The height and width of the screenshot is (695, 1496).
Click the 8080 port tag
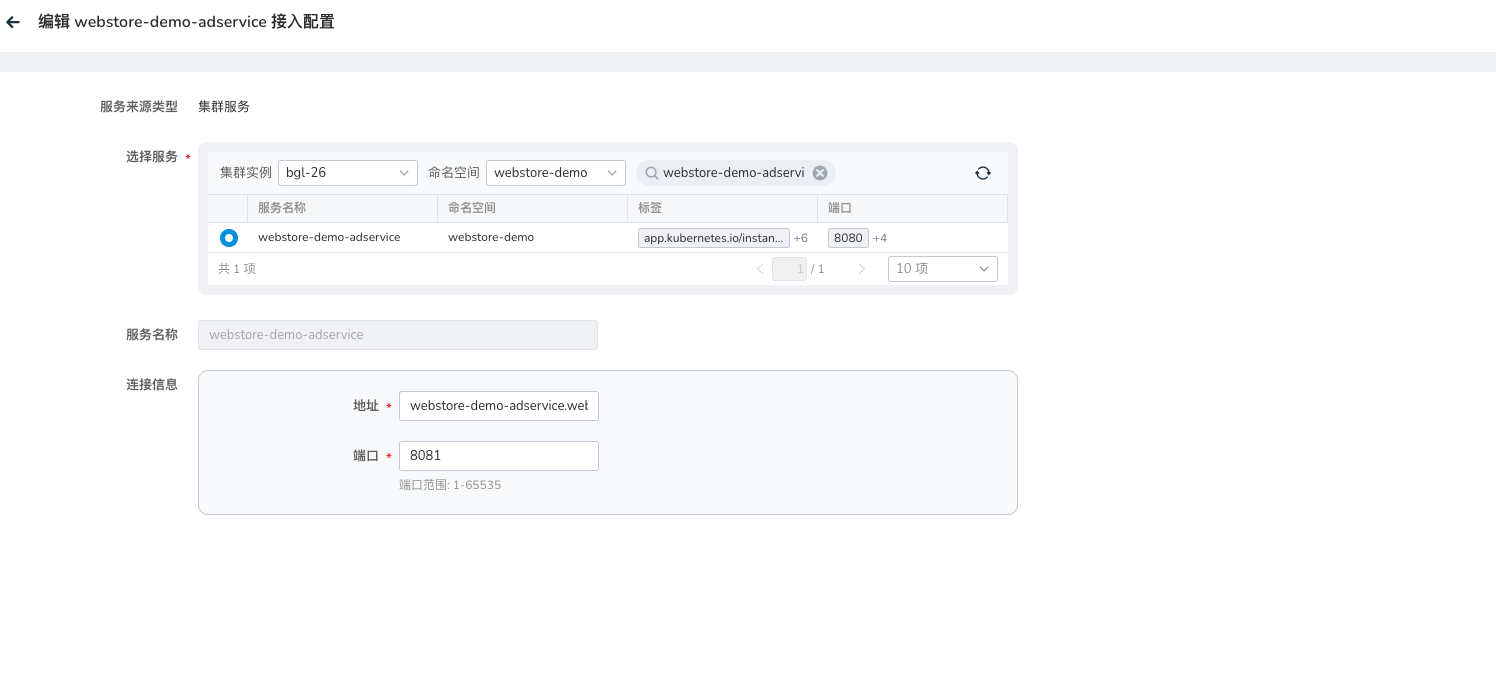[x=848, y=238]
